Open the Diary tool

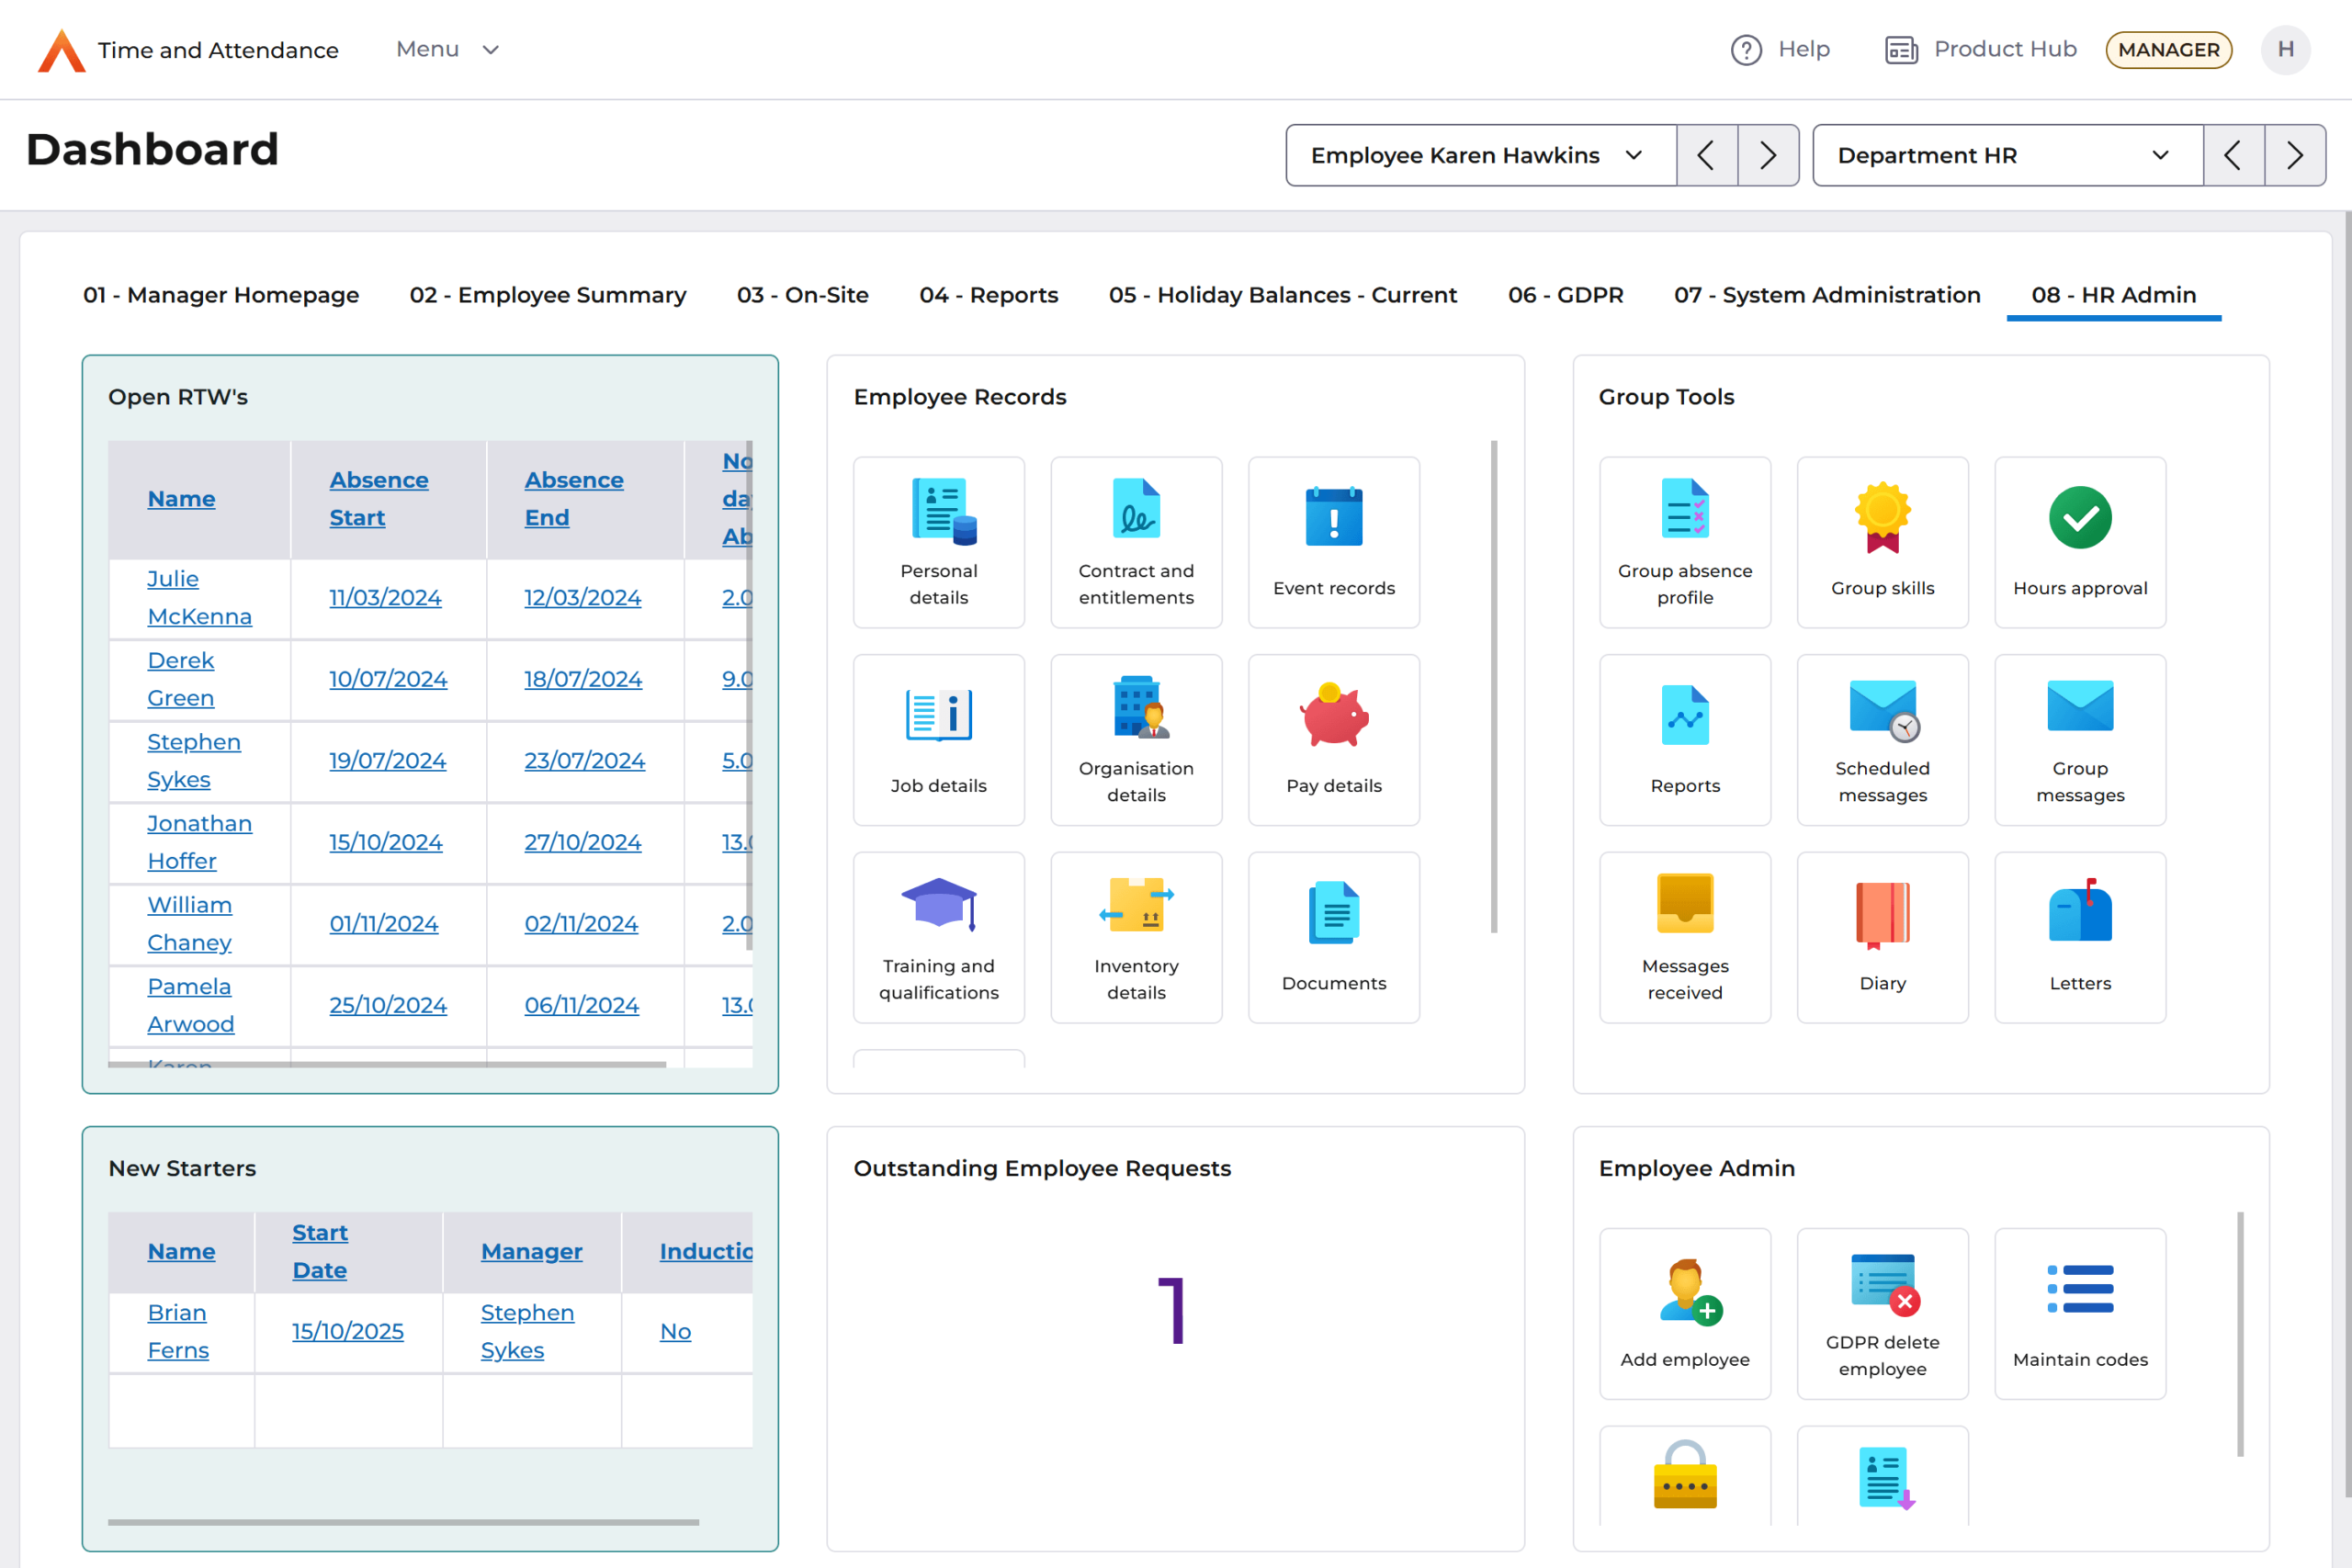tap(1881, 936)
